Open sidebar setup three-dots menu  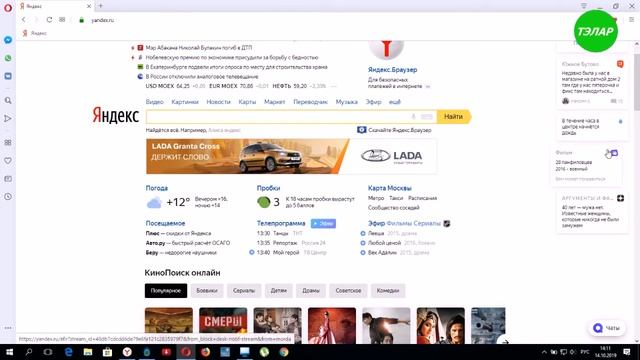pyautogui.click(x=8, y=328)
